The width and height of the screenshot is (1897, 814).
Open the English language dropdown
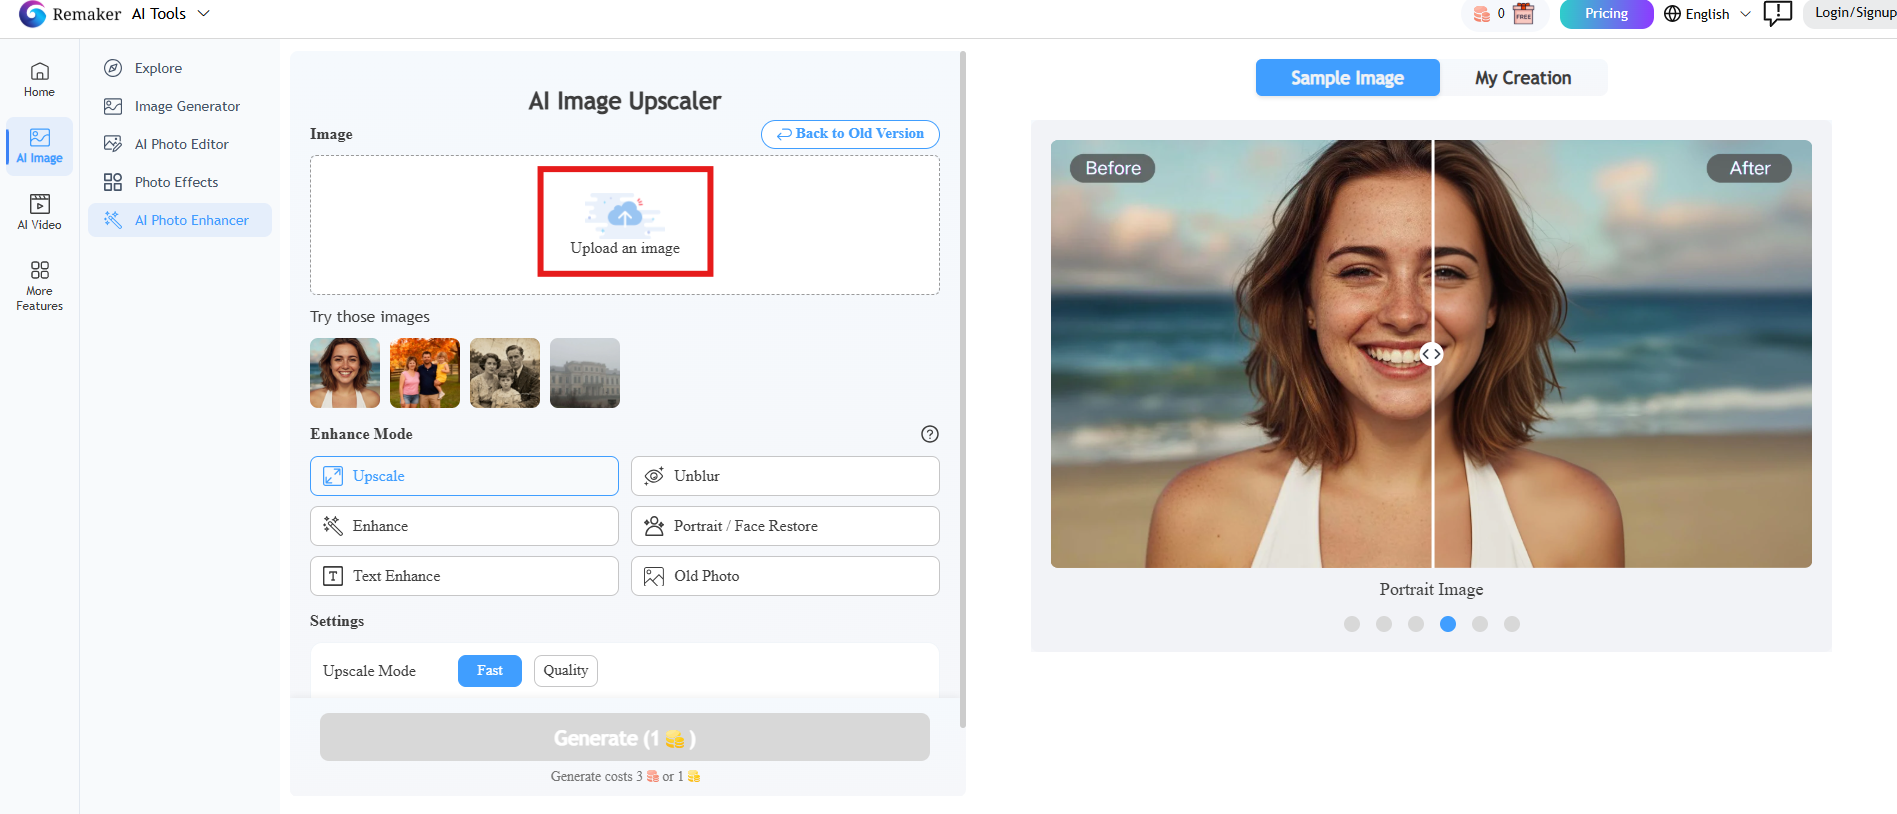click(x=1707, y=14)
